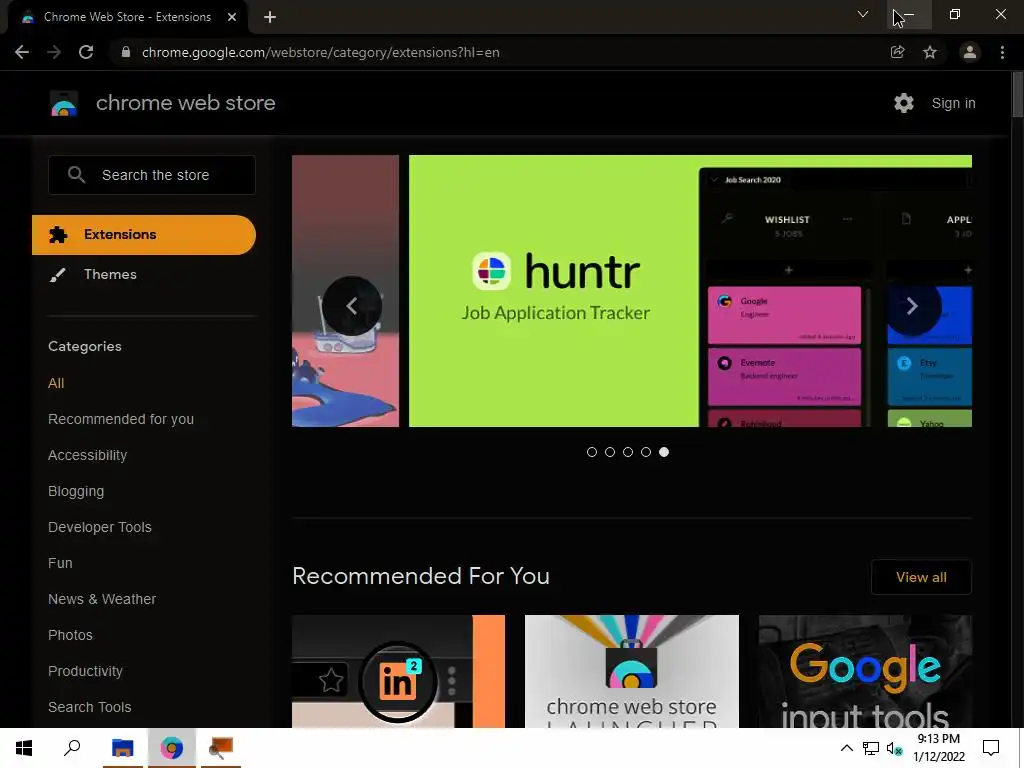The image size is (1024, 768).
Task: Click the muted volume tray icon
Action: (894, 748)
